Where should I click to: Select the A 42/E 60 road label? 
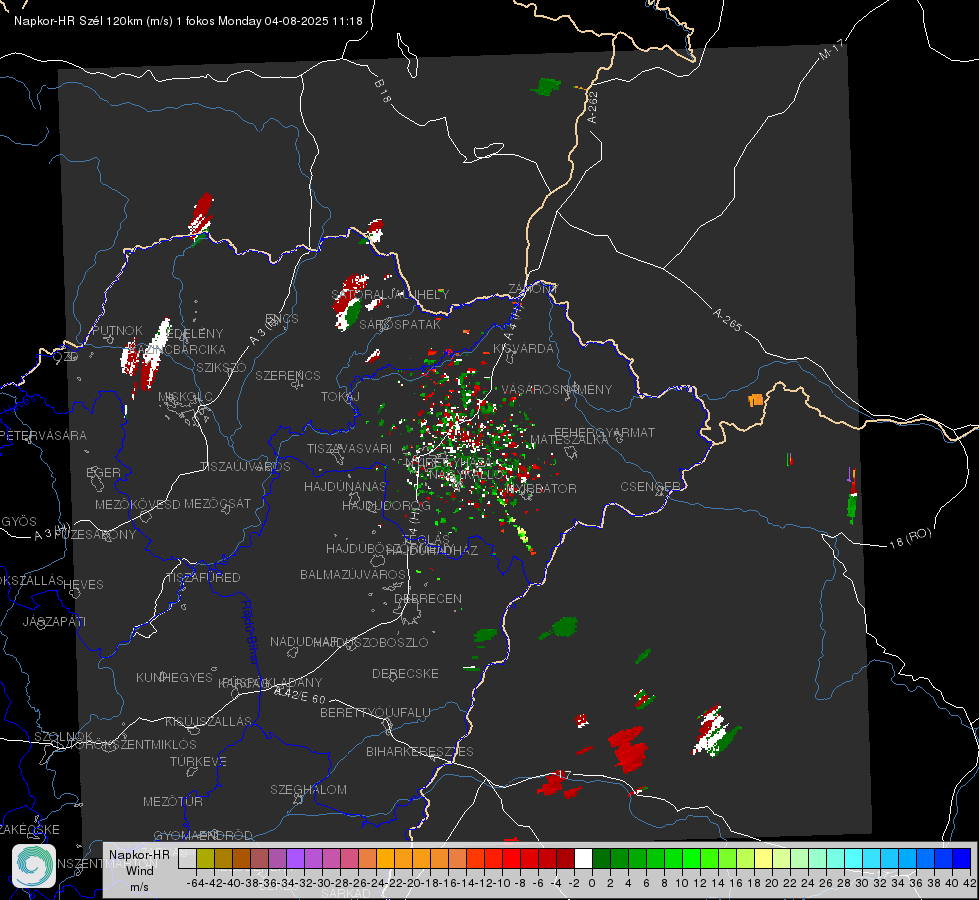pyautogui.click(x=300, y=695)
